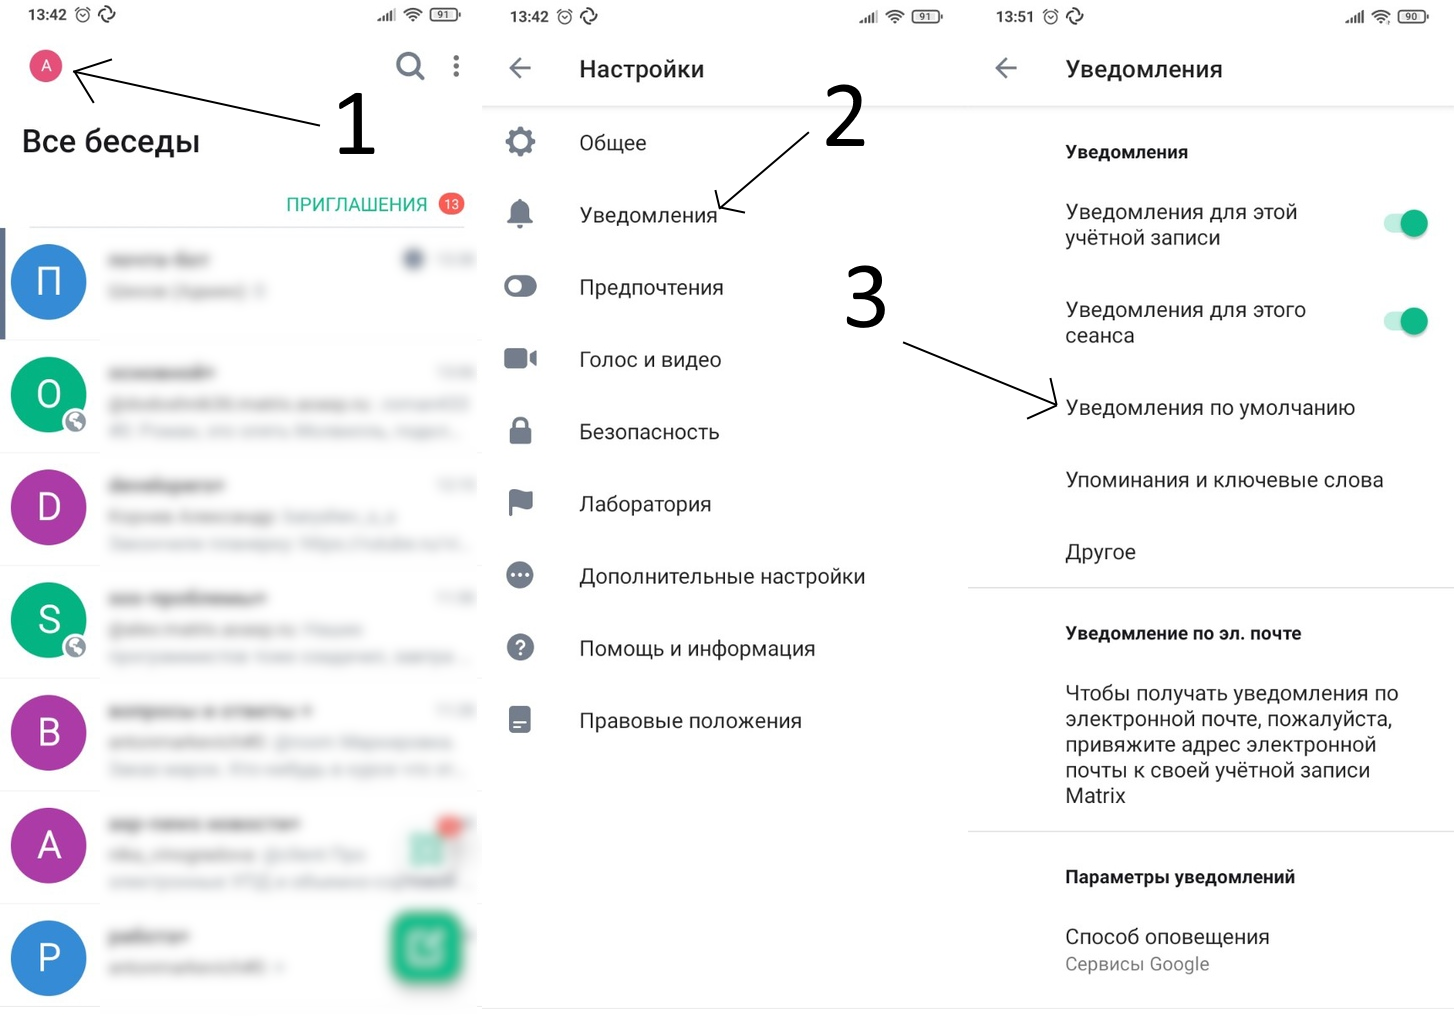Open the user profile avatar 'A'

tap(46, 66)
